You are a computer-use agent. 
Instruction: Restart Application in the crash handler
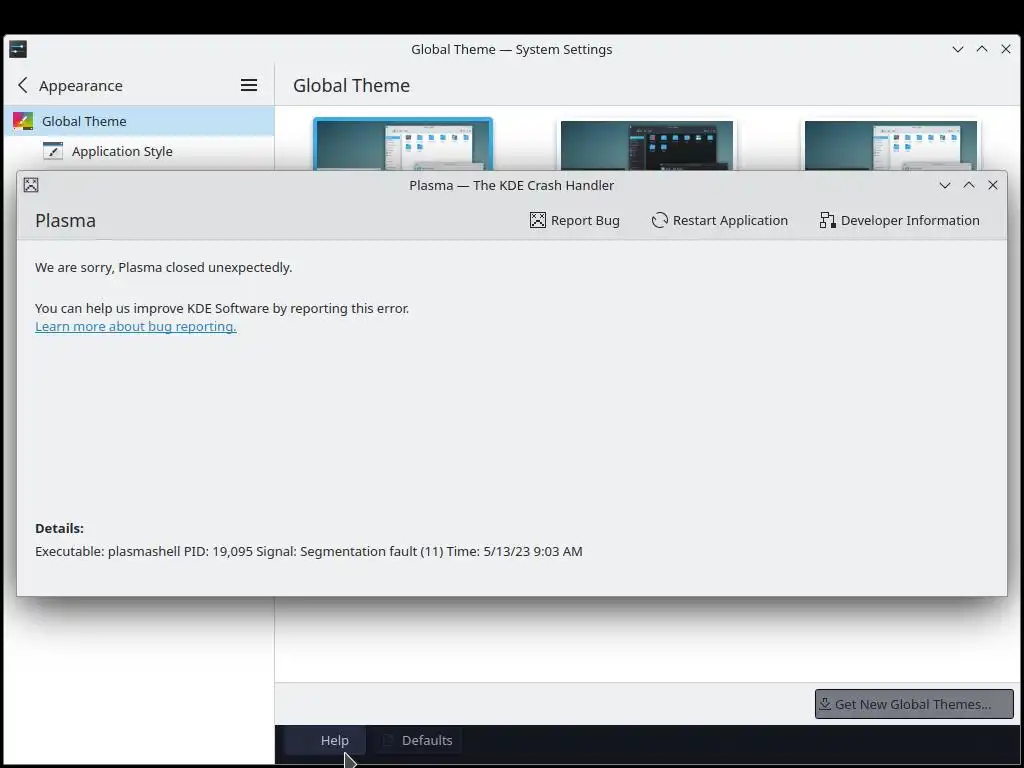pos(720,221)
